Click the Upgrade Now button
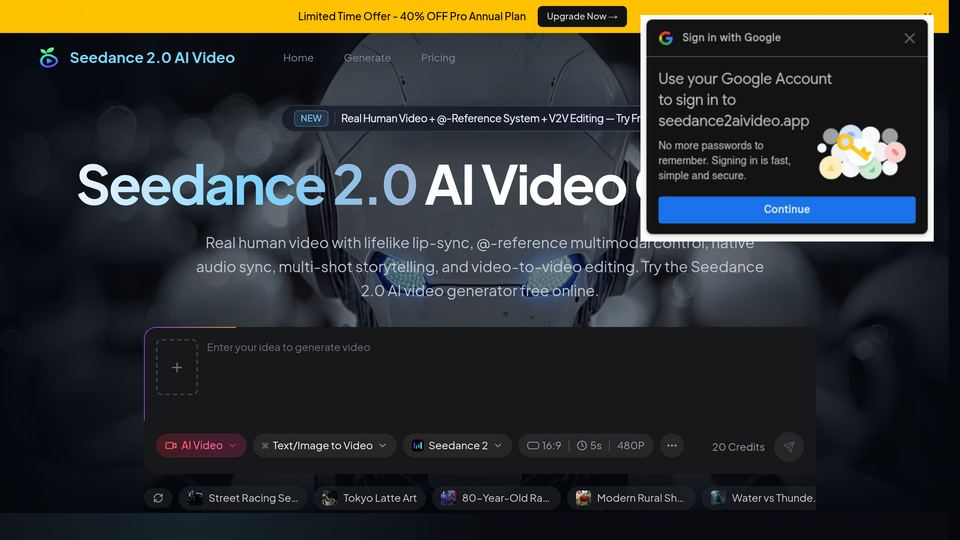Screen dimensions: 960x540 [582, 17]
